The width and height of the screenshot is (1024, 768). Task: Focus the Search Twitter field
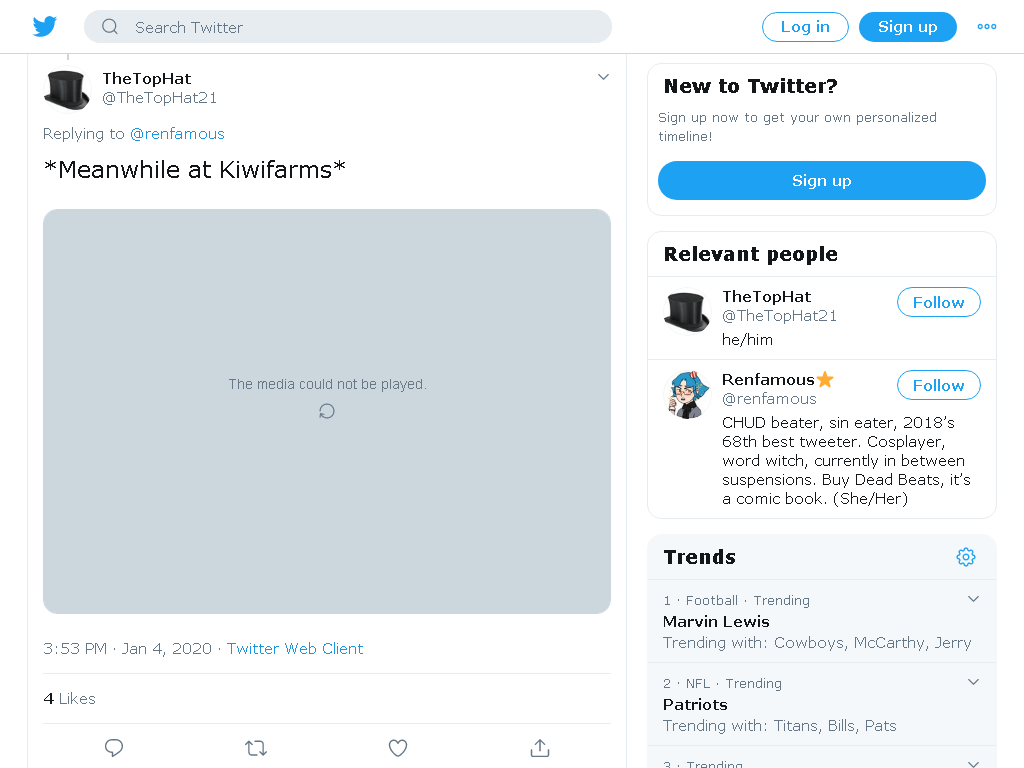pos(347,27)
